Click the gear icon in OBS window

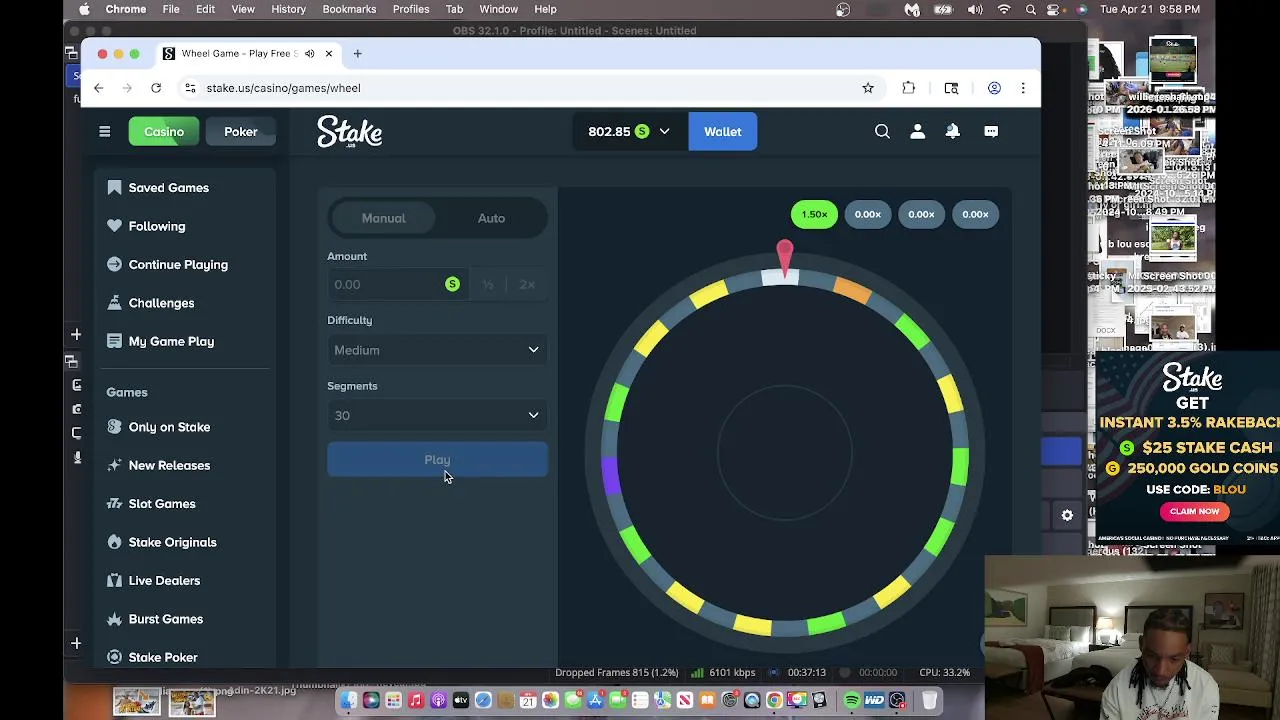(x=1067, y=515)
